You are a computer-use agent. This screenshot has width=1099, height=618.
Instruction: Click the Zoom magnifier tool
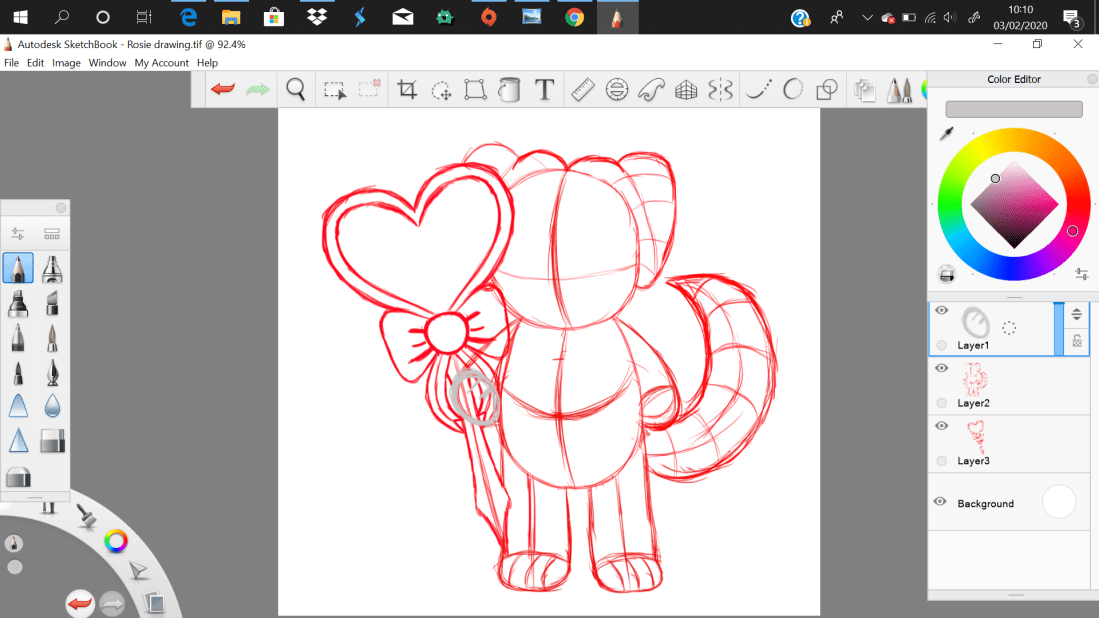tap(296, 90)
